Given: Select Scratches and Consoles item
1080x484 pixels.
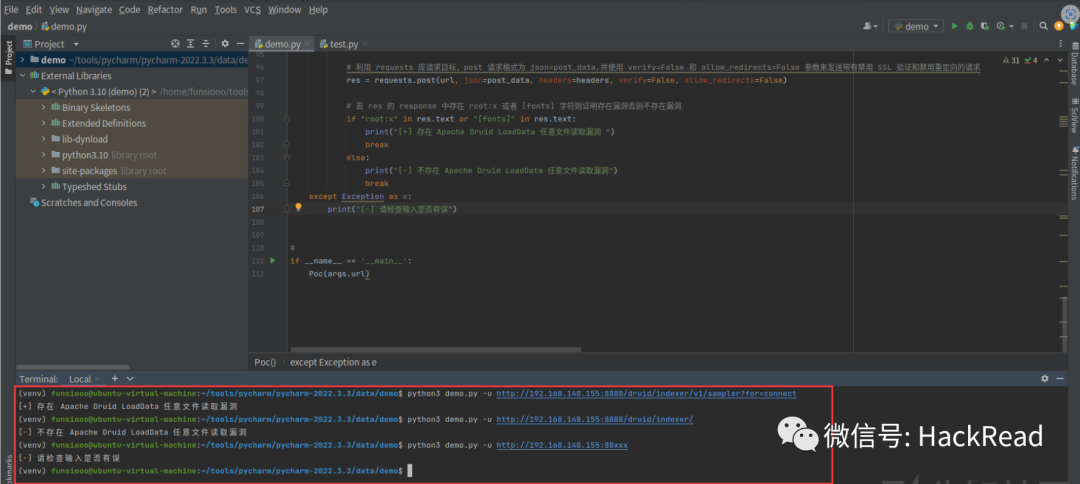Looking at the screenshot, I should (83, 202).
